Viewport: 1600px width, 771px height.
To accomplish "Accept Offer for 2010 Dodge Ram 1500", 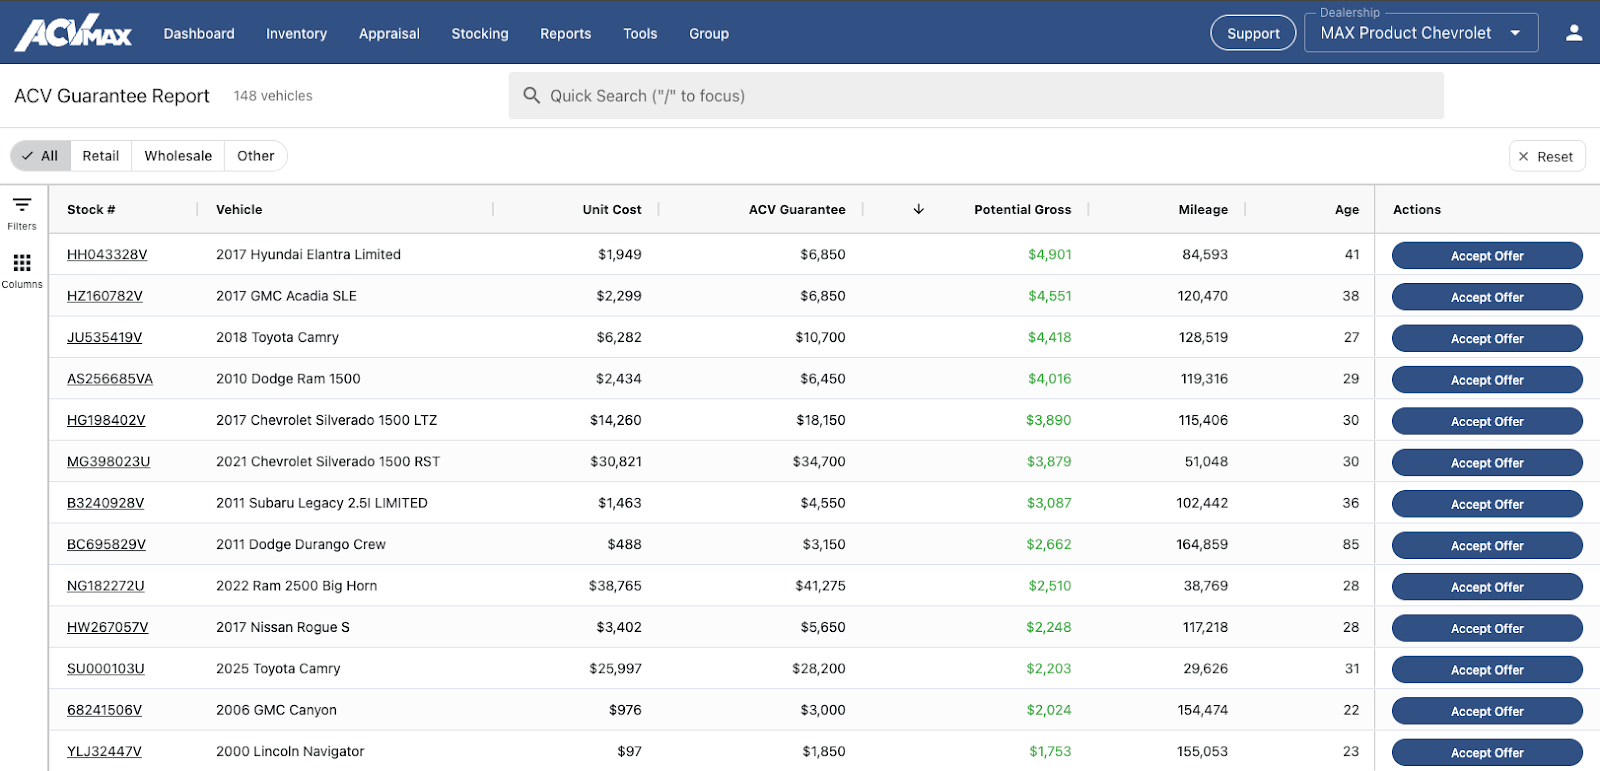I will [x=1487, y=380].
